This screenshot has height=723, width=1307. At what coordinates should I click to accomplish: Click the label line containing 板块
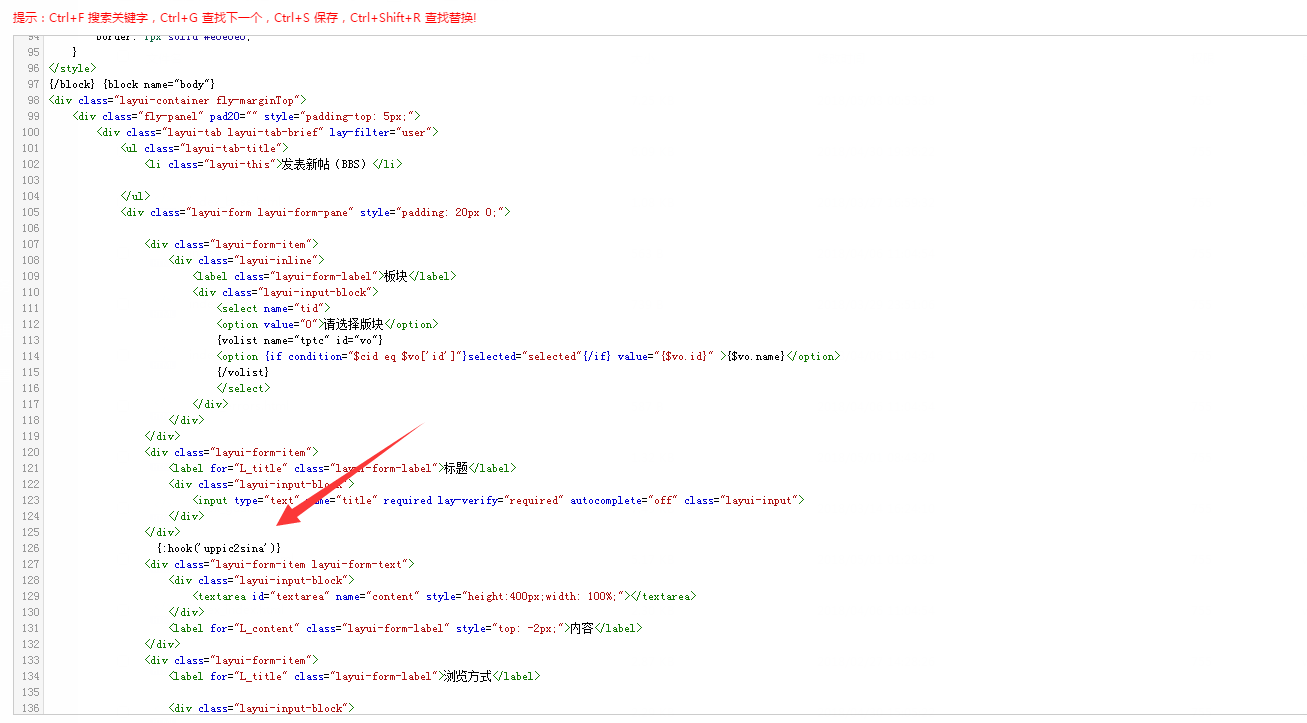pos(324,276)
